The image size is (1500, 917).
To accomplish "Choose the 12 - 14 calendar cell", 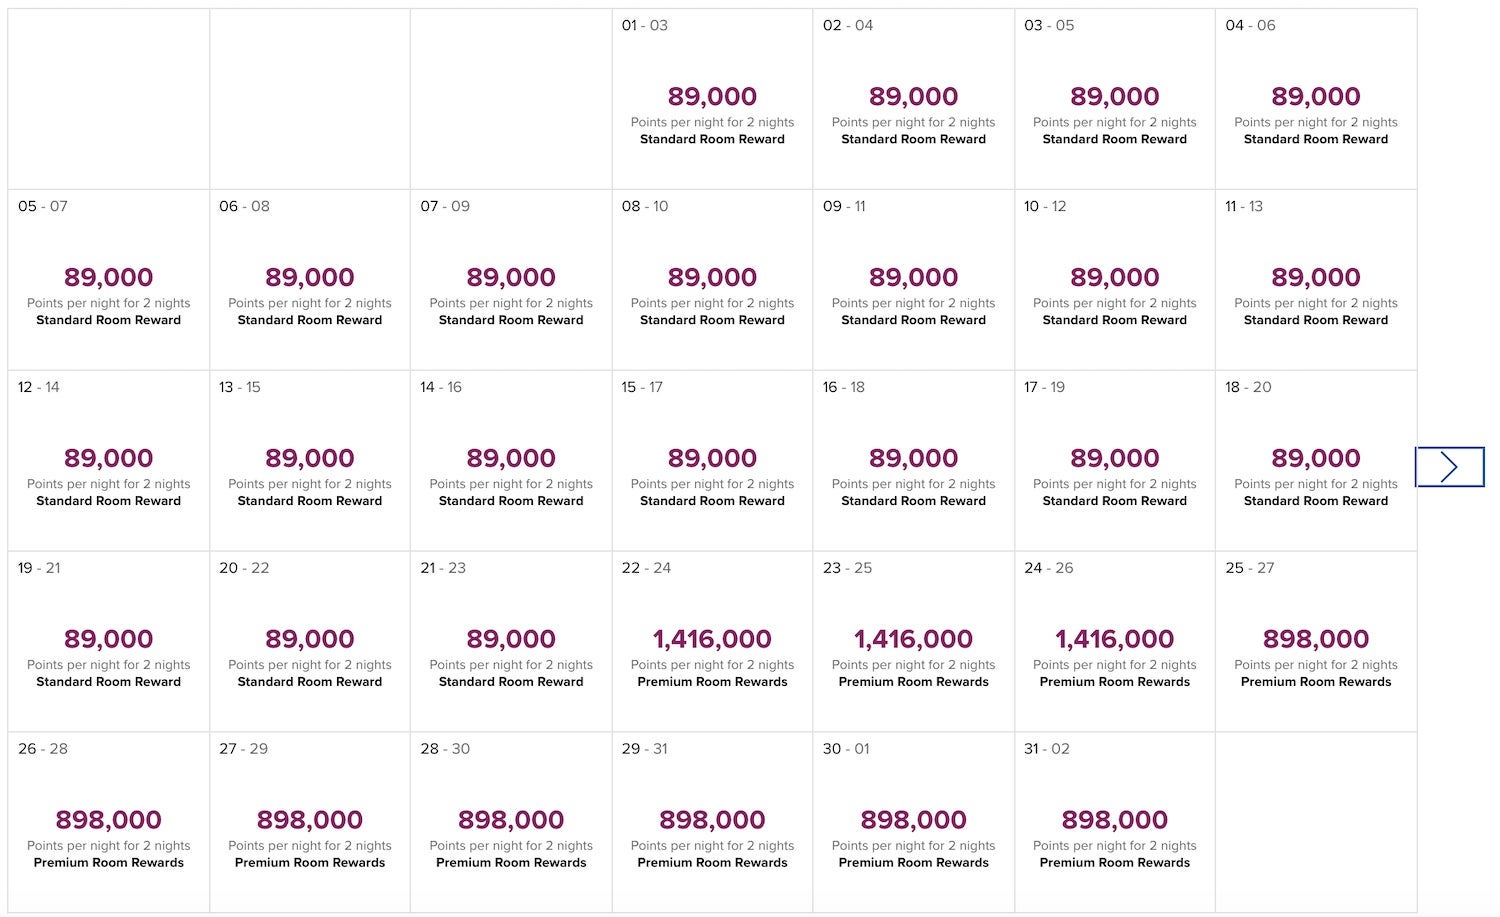I will 108,461.
